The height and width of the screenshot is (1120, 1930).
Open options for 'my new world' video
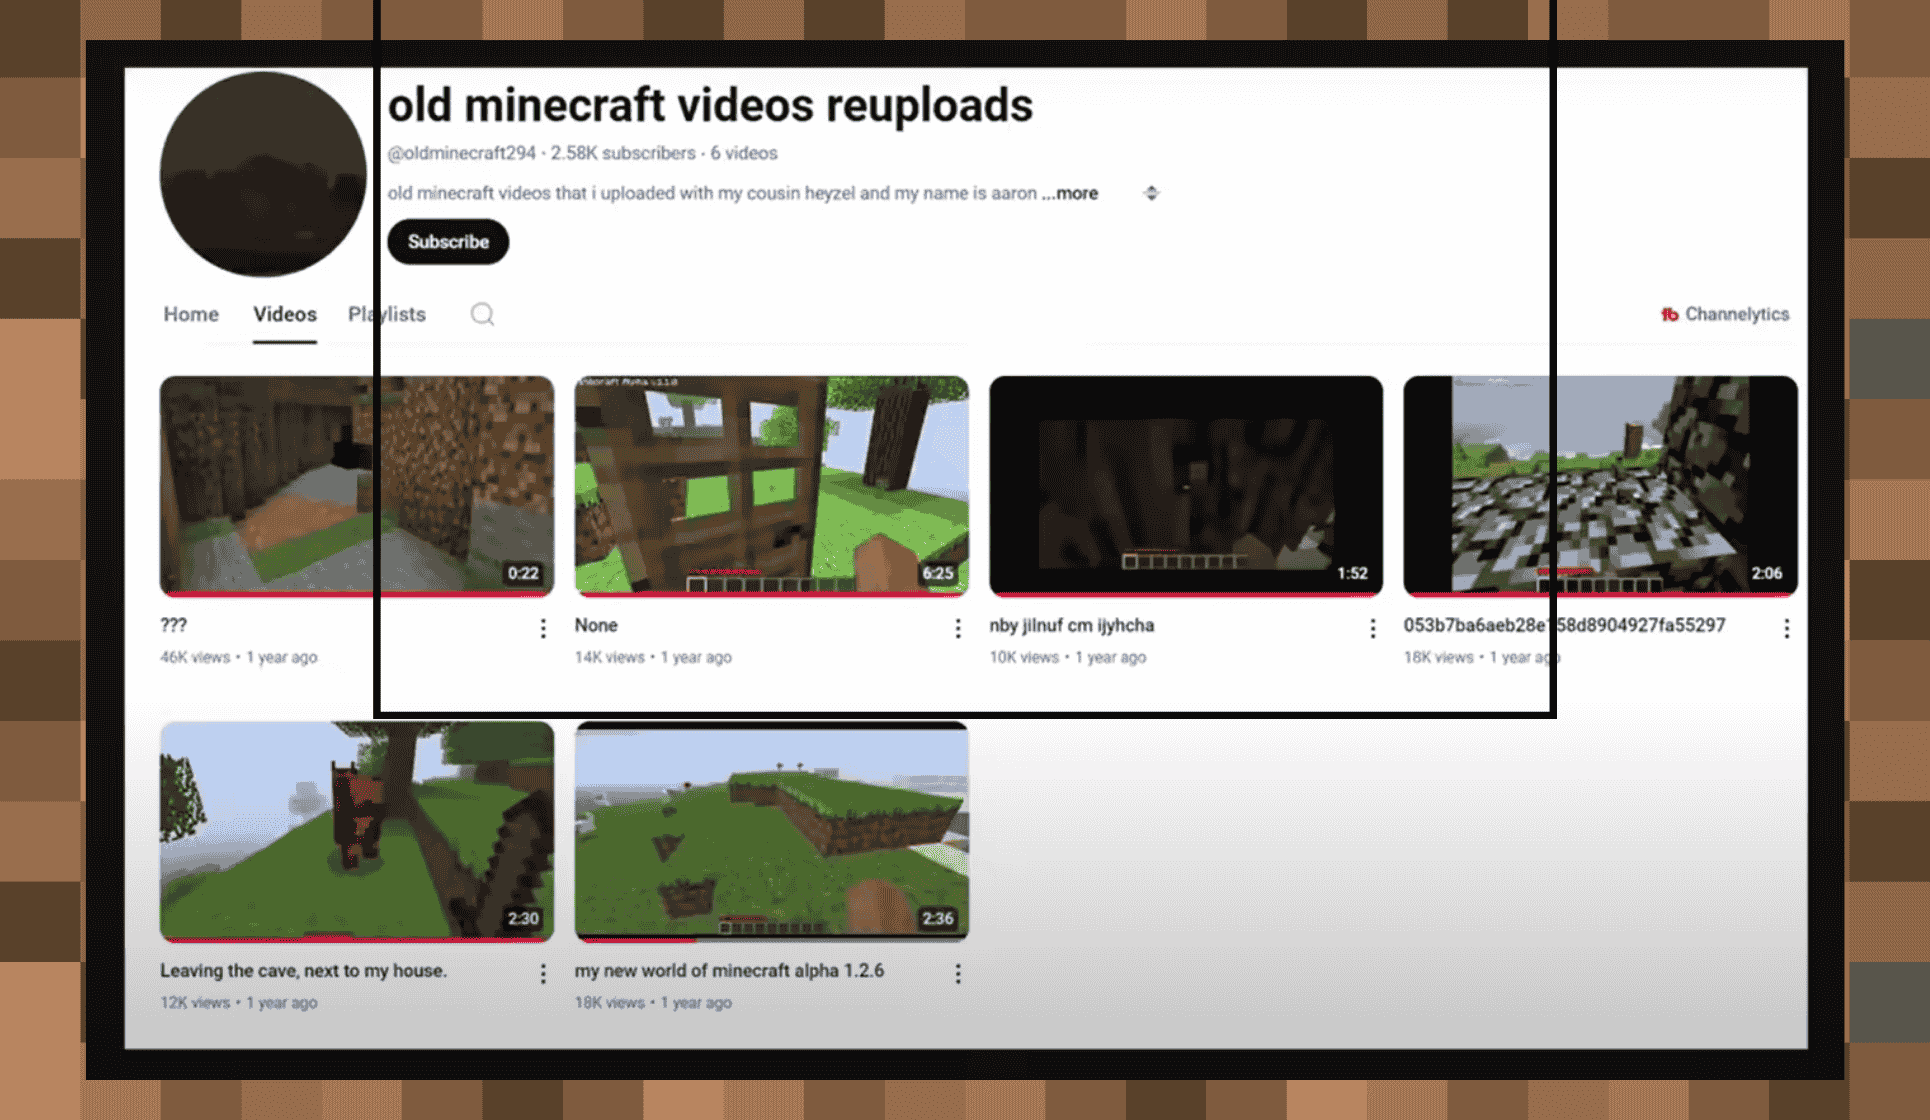[958, 973]
